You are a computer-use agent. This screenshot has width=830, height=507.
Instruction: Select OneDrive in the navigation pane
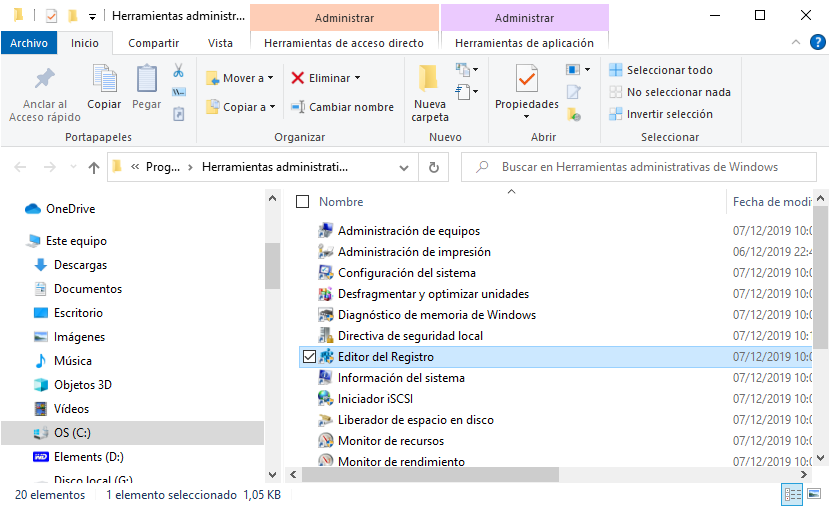pyautogui.click(x=70, y=209)
